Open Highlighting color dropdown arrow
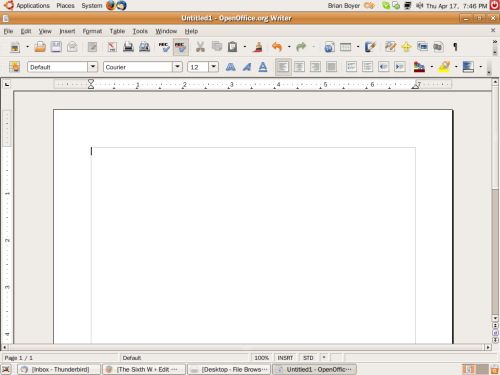Viewport: 500px width, 375px height. click(x=456, y=67)
